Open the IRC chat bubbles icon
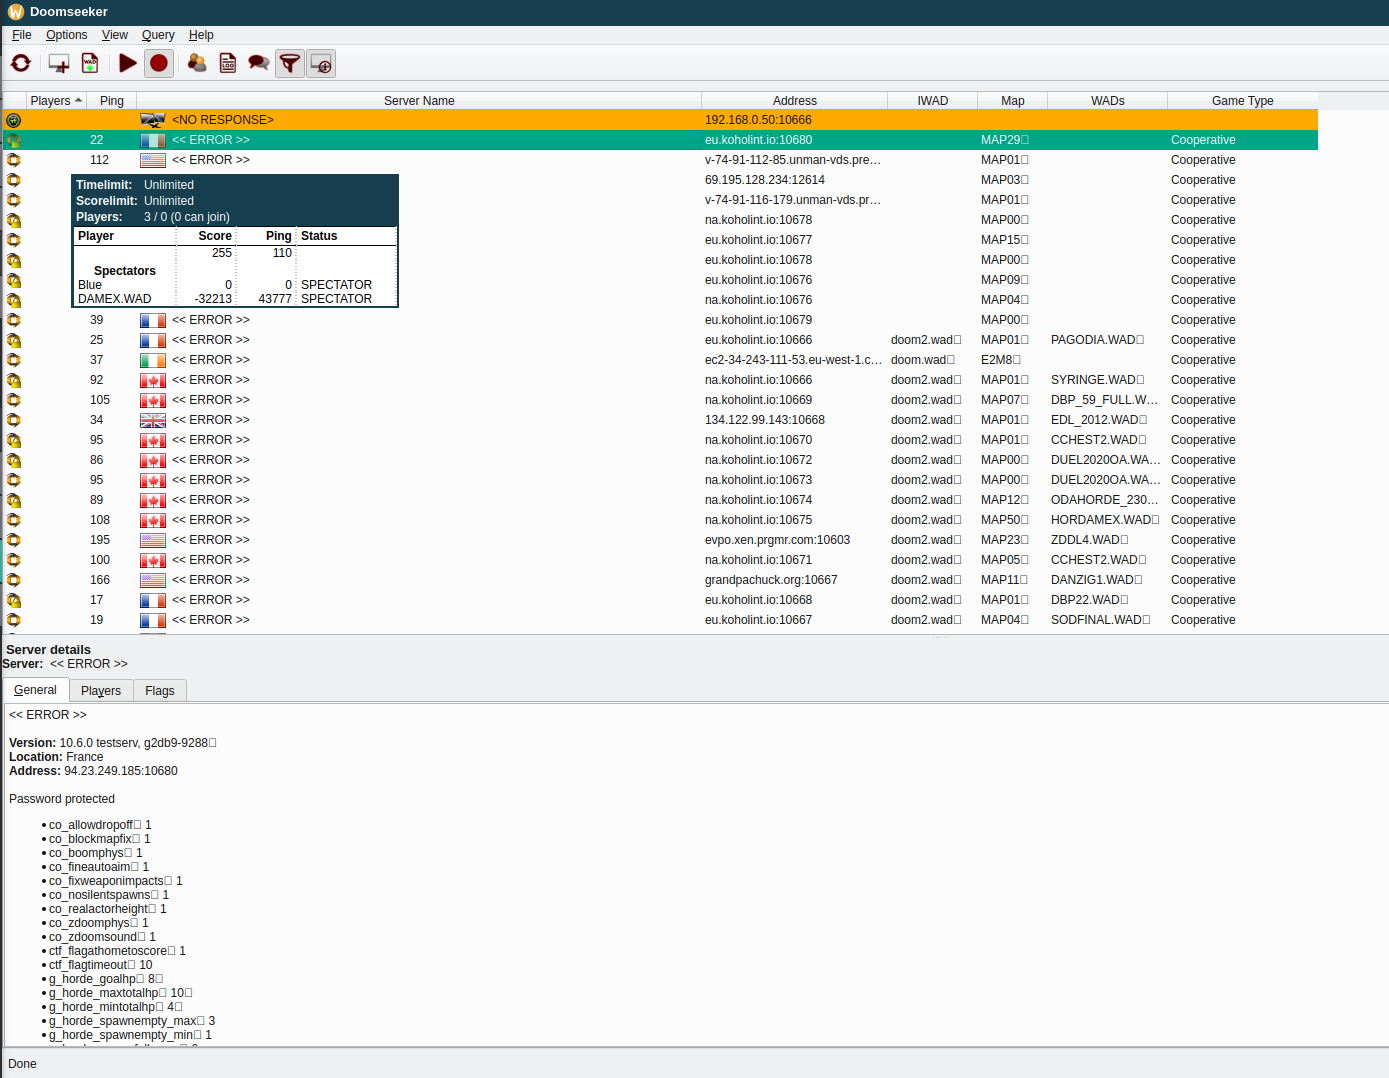Image resolution: width=1389 pixels, height=1078 pixels. tap(259, 63)
